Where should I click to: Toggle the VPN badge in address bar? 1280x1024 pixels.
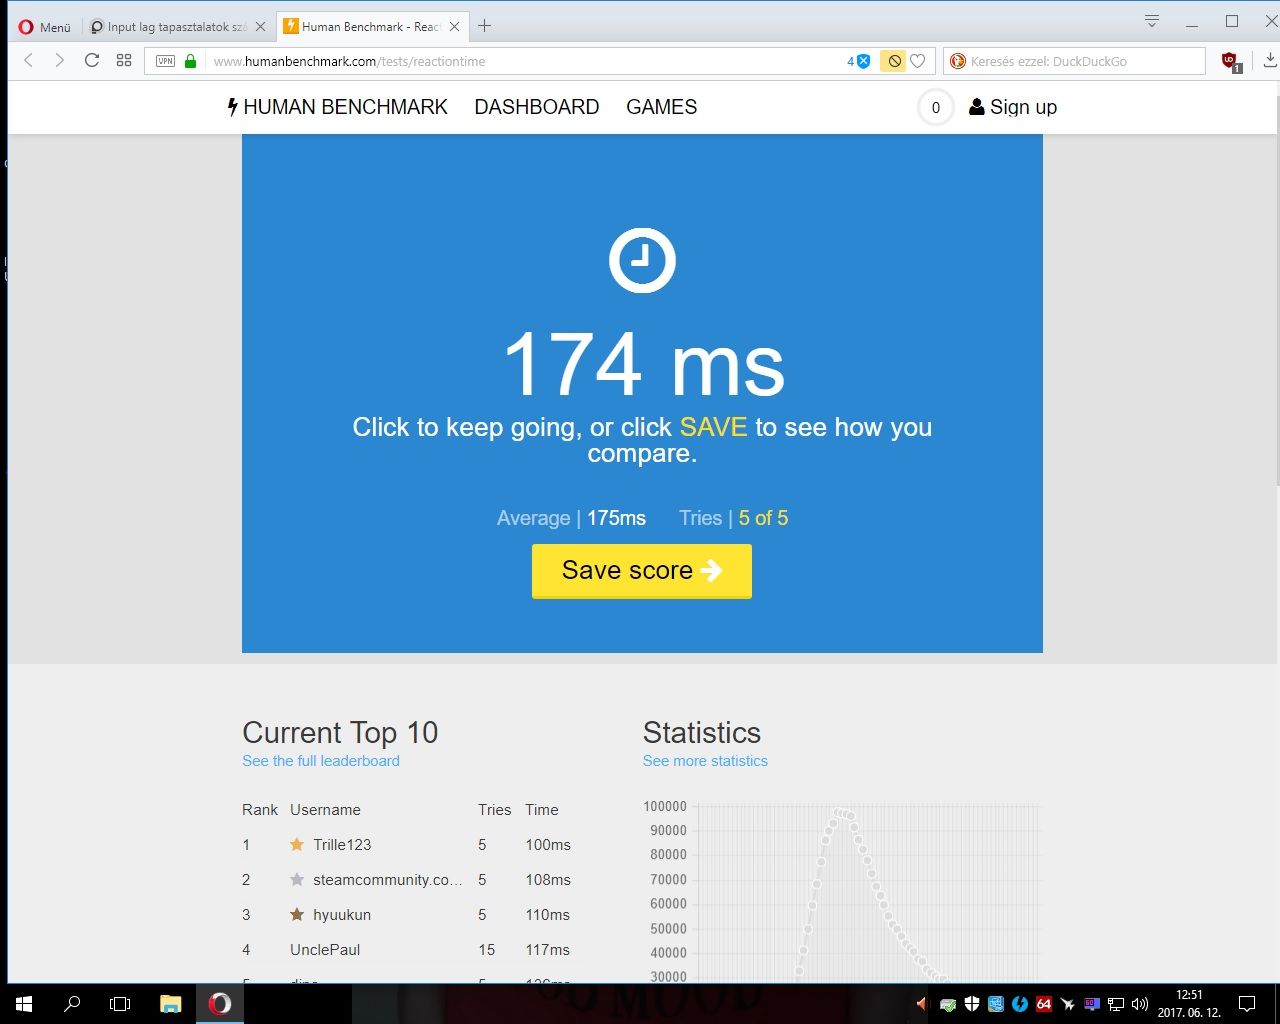[x=165, y=61]
